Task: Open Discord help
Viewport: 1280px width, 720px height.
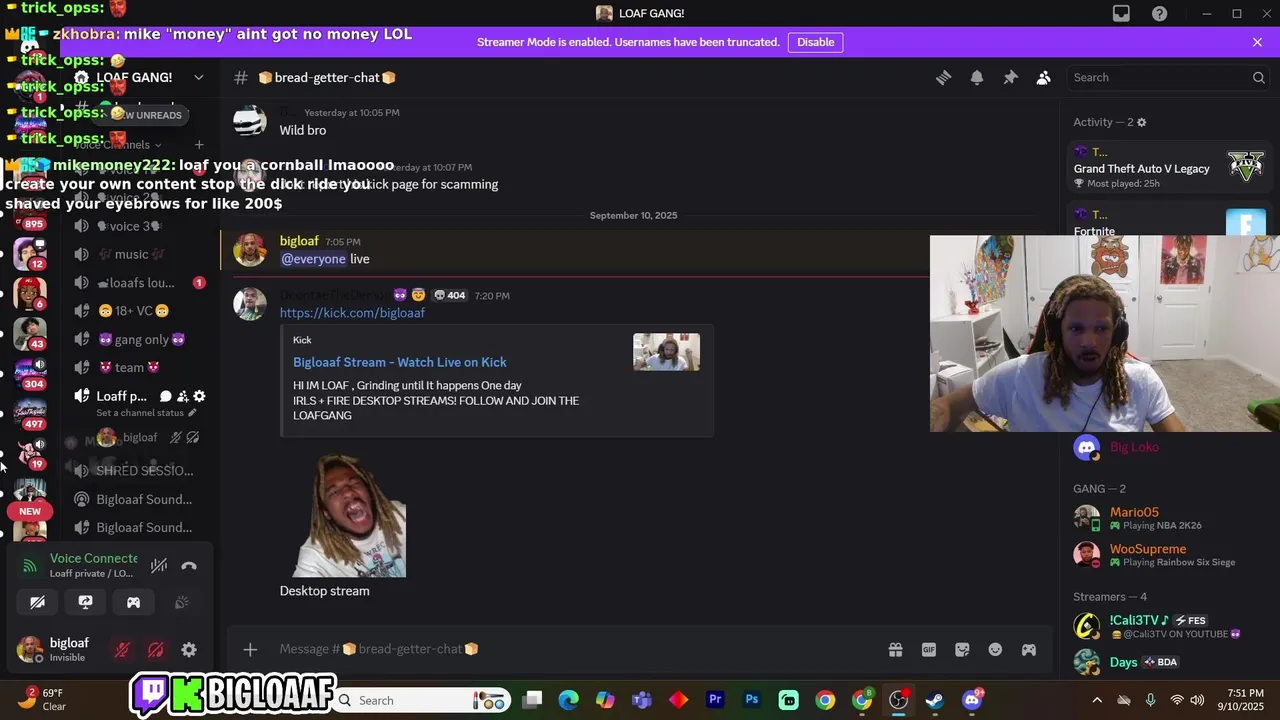Action: coord(1159,13)
